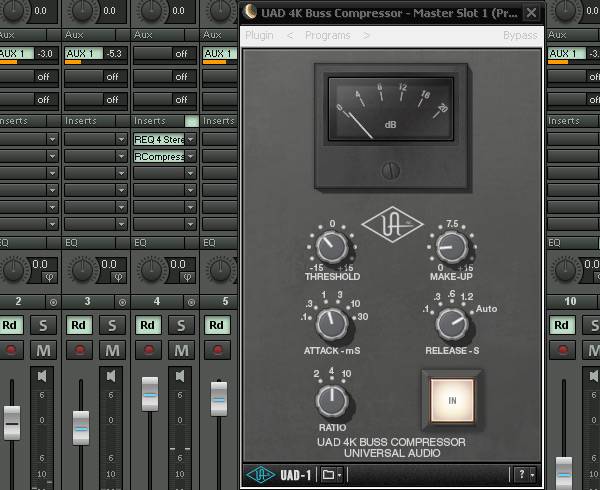Bypass the 4K Buss Compressor plugin
Screen dimensions: 600x490
pos(520,36)
